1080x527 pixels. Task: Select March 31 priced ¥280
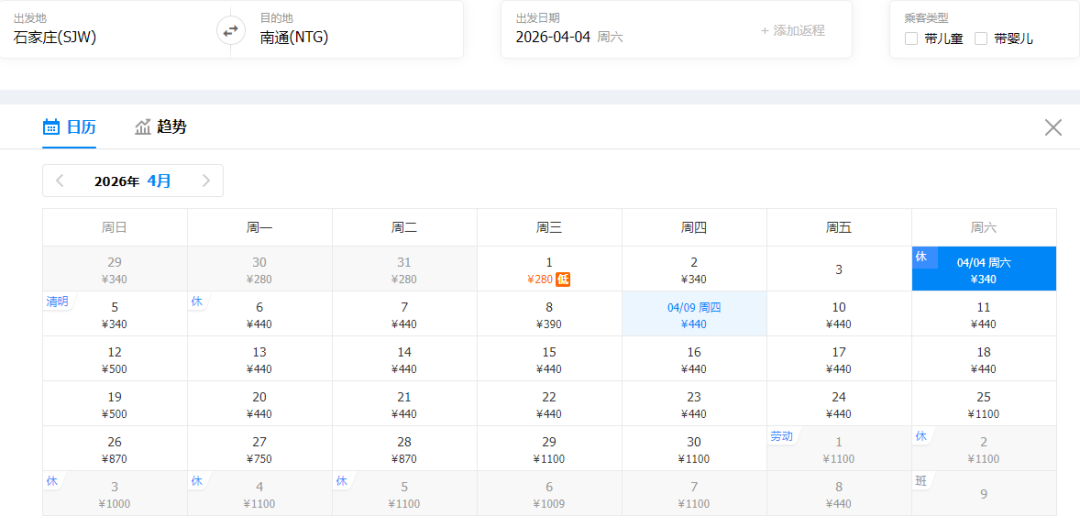tap(404, 269)
